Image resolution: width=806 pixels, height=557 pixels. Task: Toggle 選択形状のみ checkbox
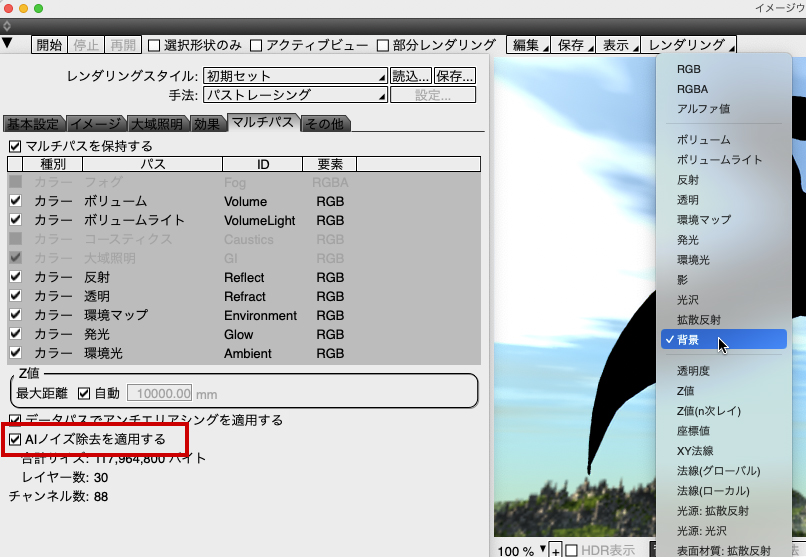(154, 46)
